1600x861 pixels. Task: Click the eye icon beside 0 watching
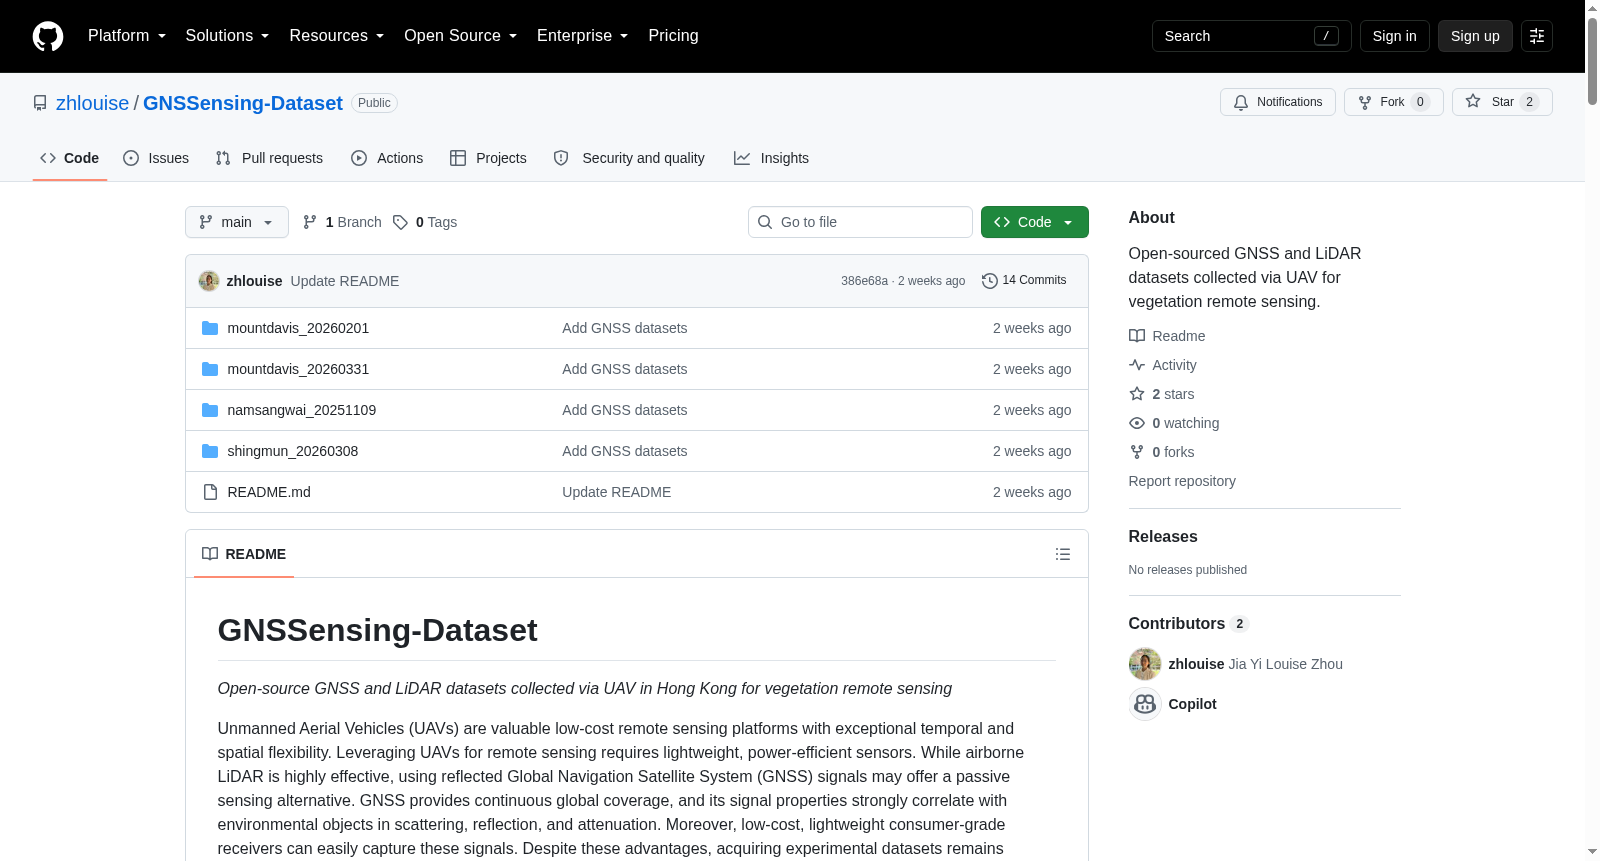tap(1137, 423)
